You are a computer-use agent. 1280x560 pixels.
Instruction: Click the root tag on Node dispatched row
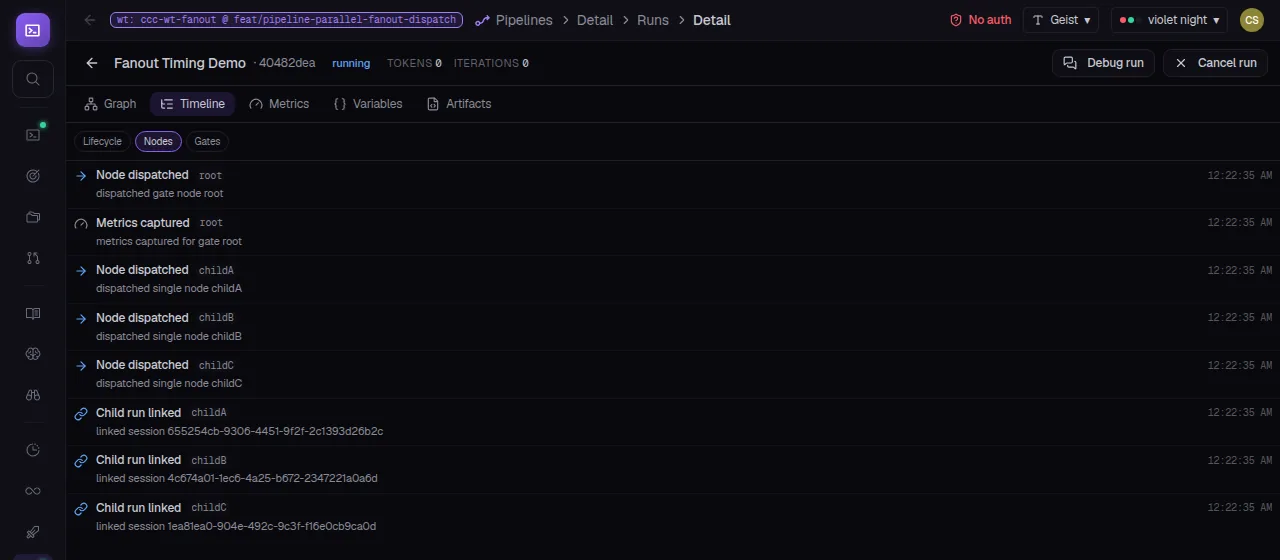[x=210, y=175]
